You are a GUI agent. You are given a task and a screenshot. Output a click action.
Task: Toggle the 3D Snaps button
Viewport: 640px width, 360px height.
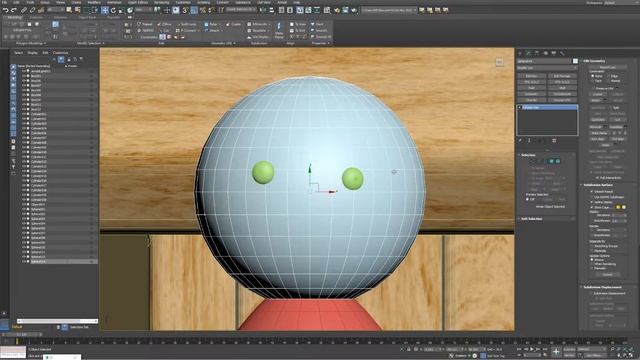185,10
